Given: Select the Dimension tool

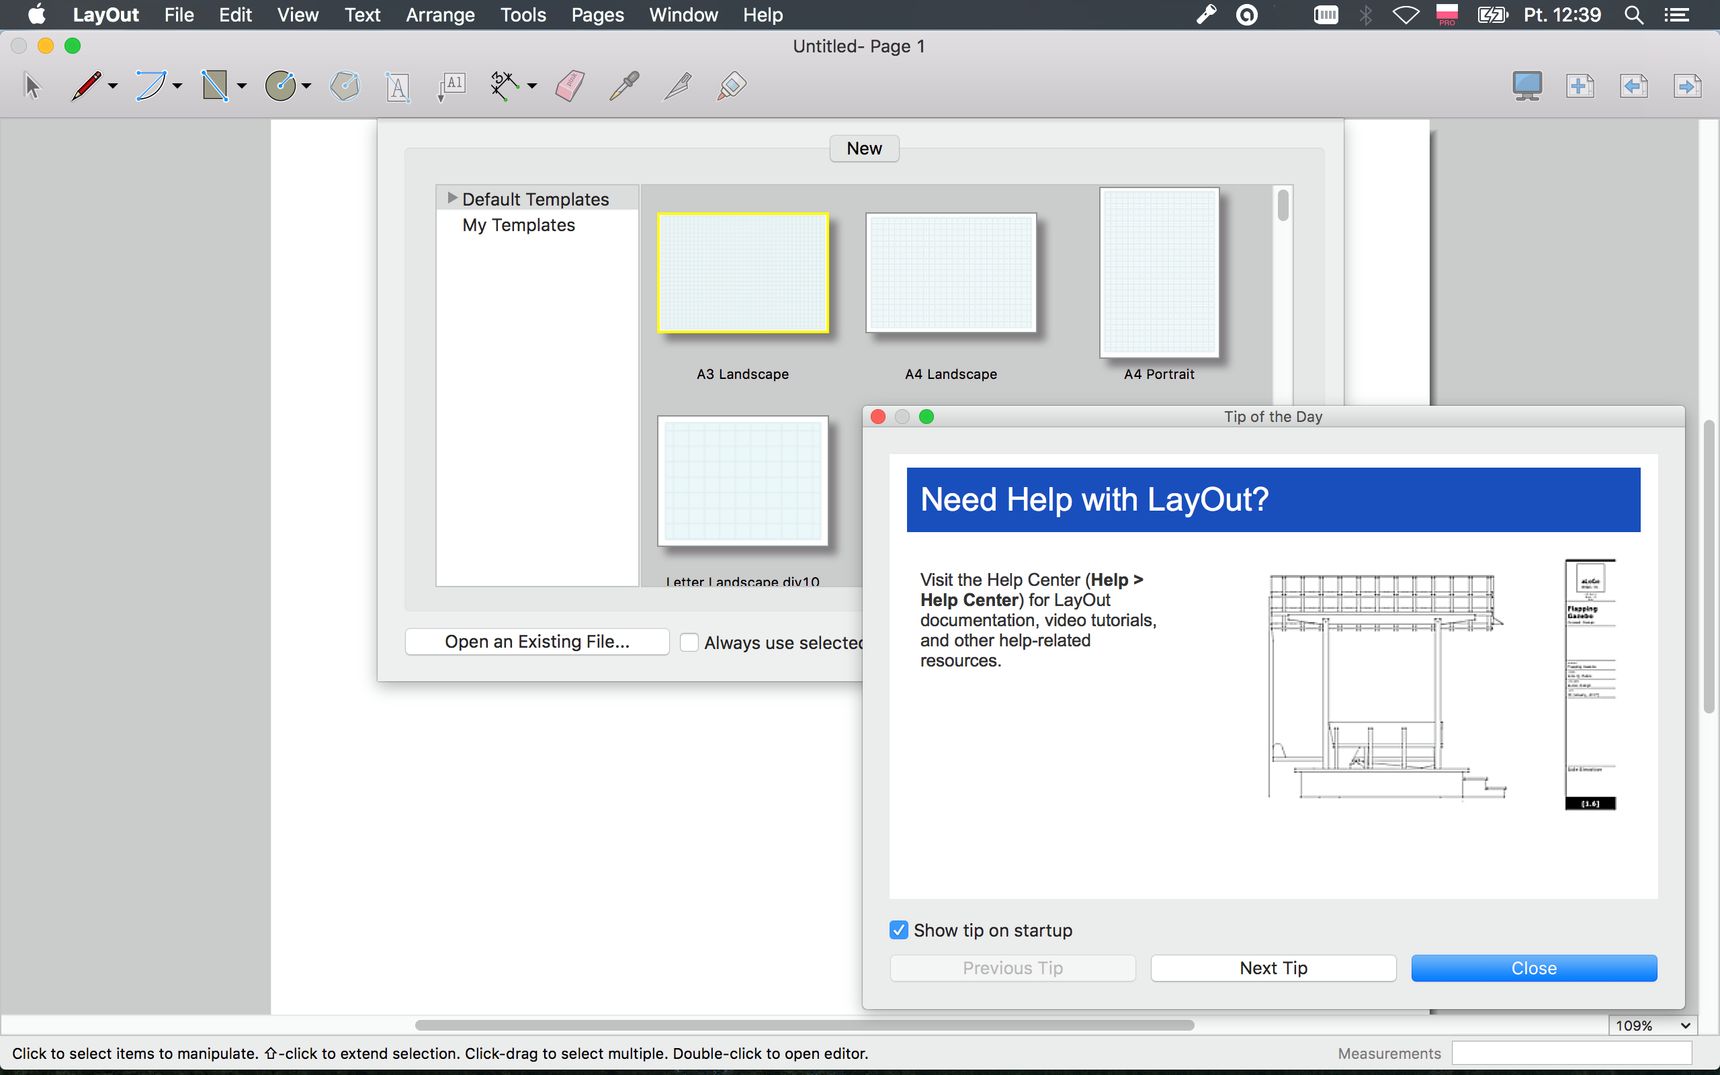Looking at the screenshot, I should tap(505, 86).
